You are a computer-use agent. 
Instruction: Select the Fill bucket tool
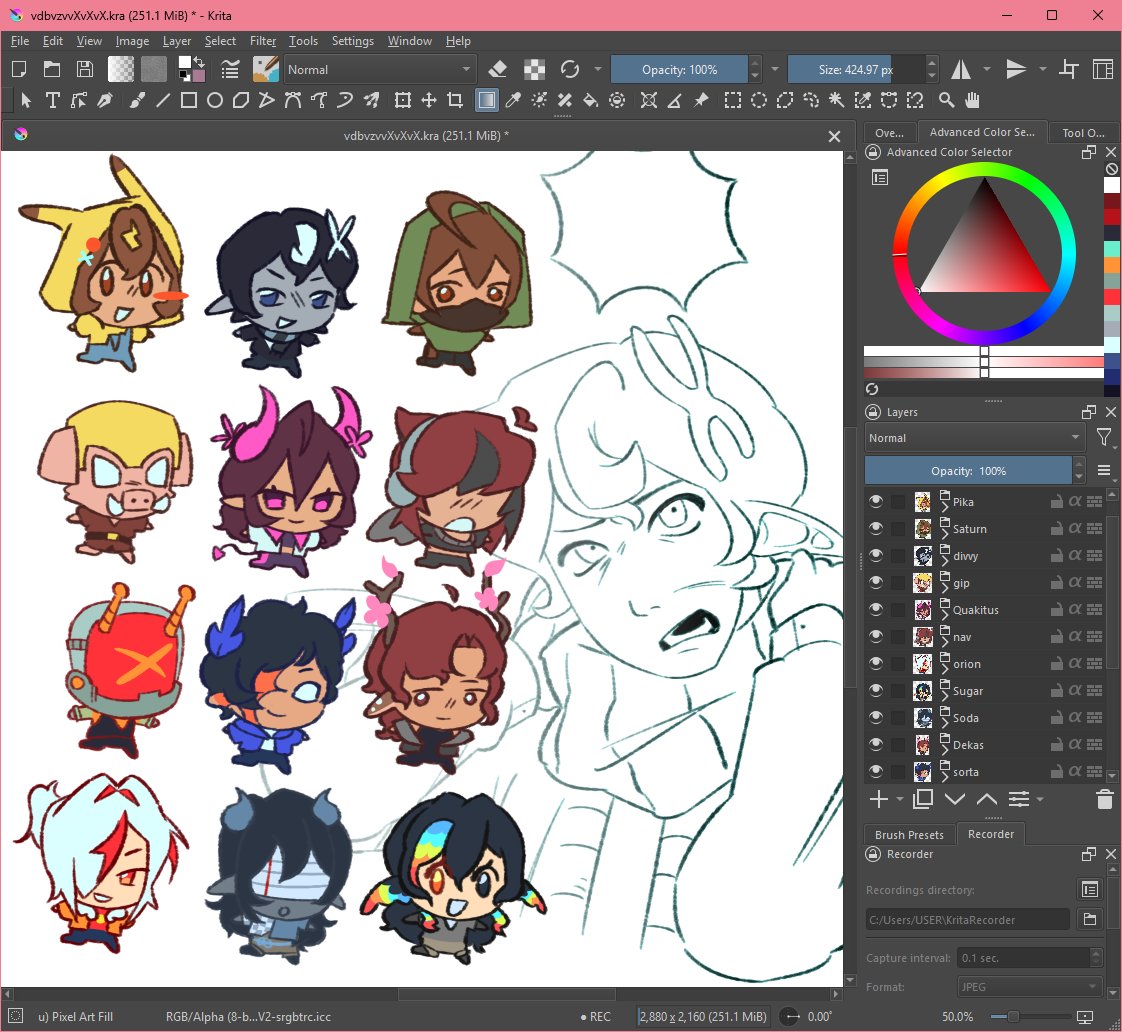[x=590, y=100]
